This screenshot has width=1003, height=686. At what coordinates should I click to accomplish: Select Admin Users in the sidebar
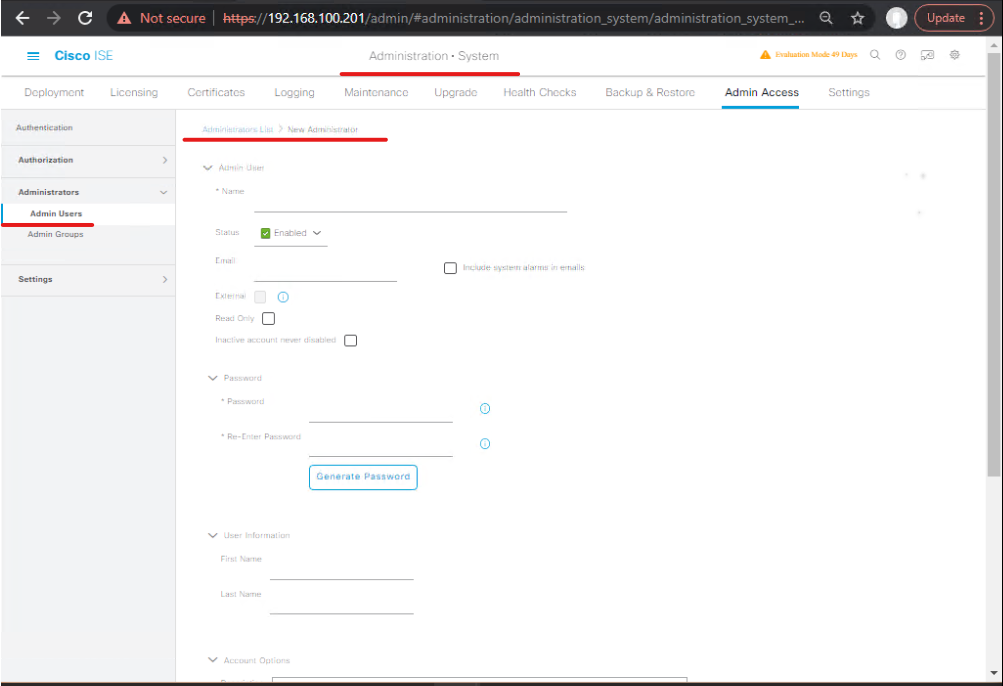56,214
